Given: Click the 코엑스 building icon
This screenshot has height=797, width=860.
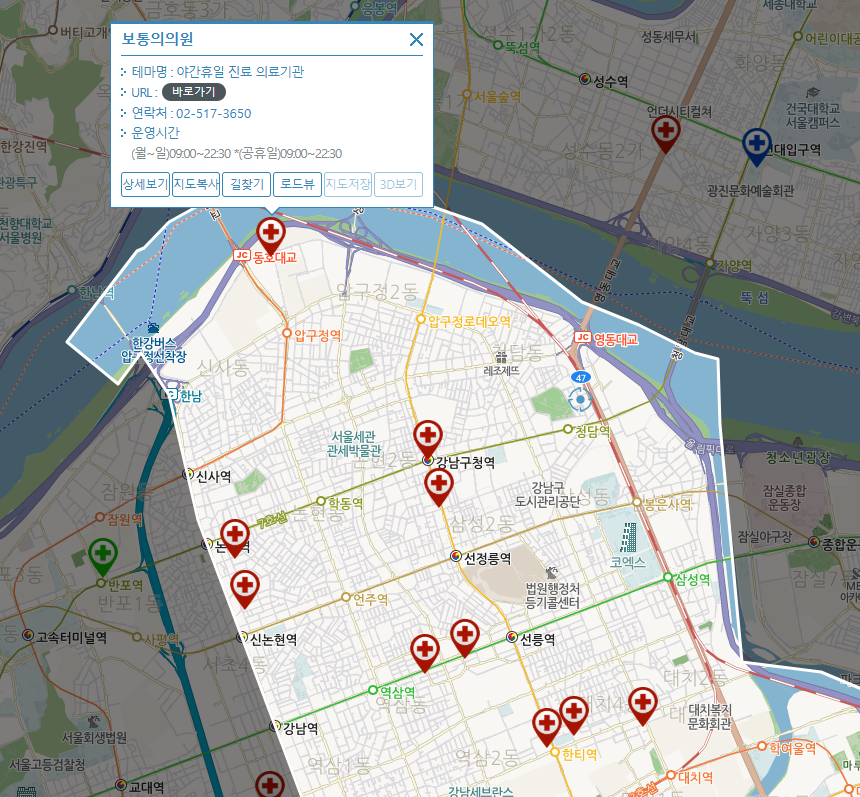Looking at the screenshot, I should (x=629, y=537).
